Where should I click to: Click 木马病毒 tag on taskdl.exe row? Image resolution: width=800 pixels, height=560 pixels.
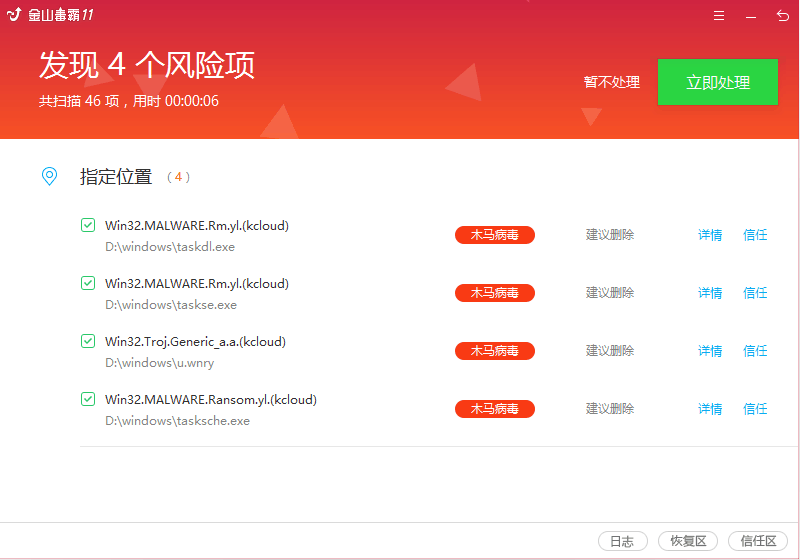point(495,235)
